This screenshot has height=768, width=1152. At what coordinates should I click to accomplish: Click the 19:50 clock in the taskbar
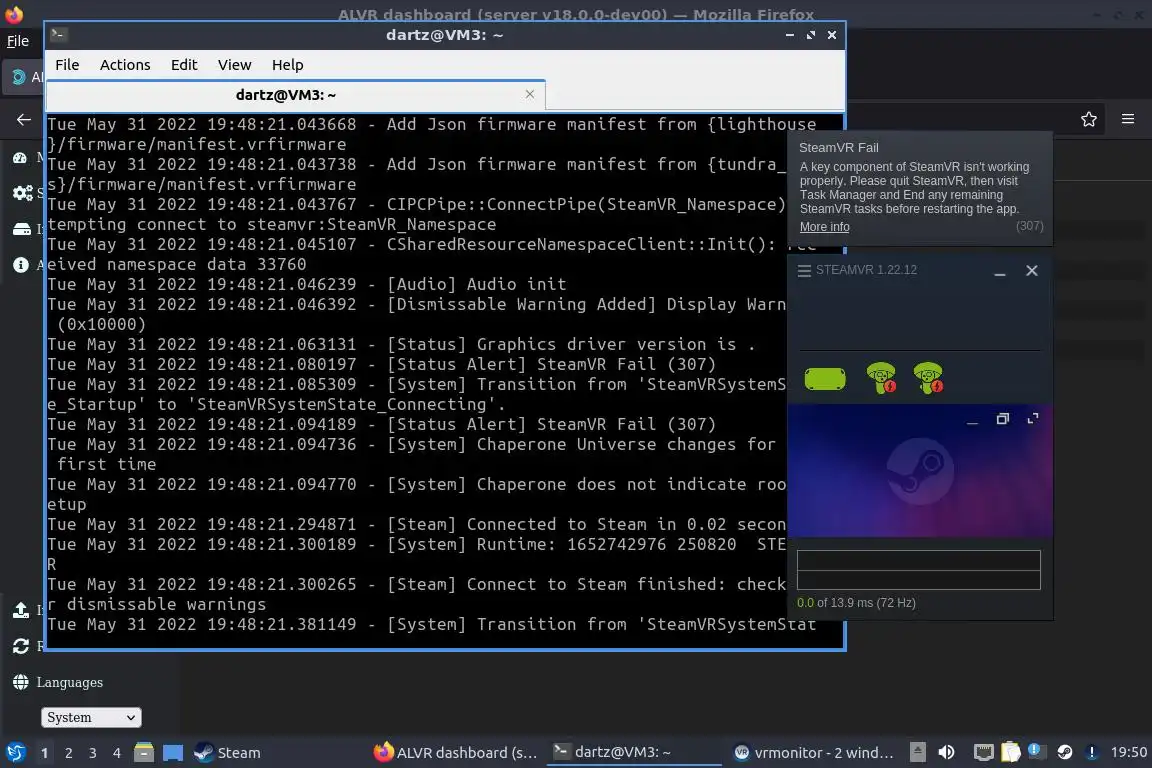click(1128, 752)
